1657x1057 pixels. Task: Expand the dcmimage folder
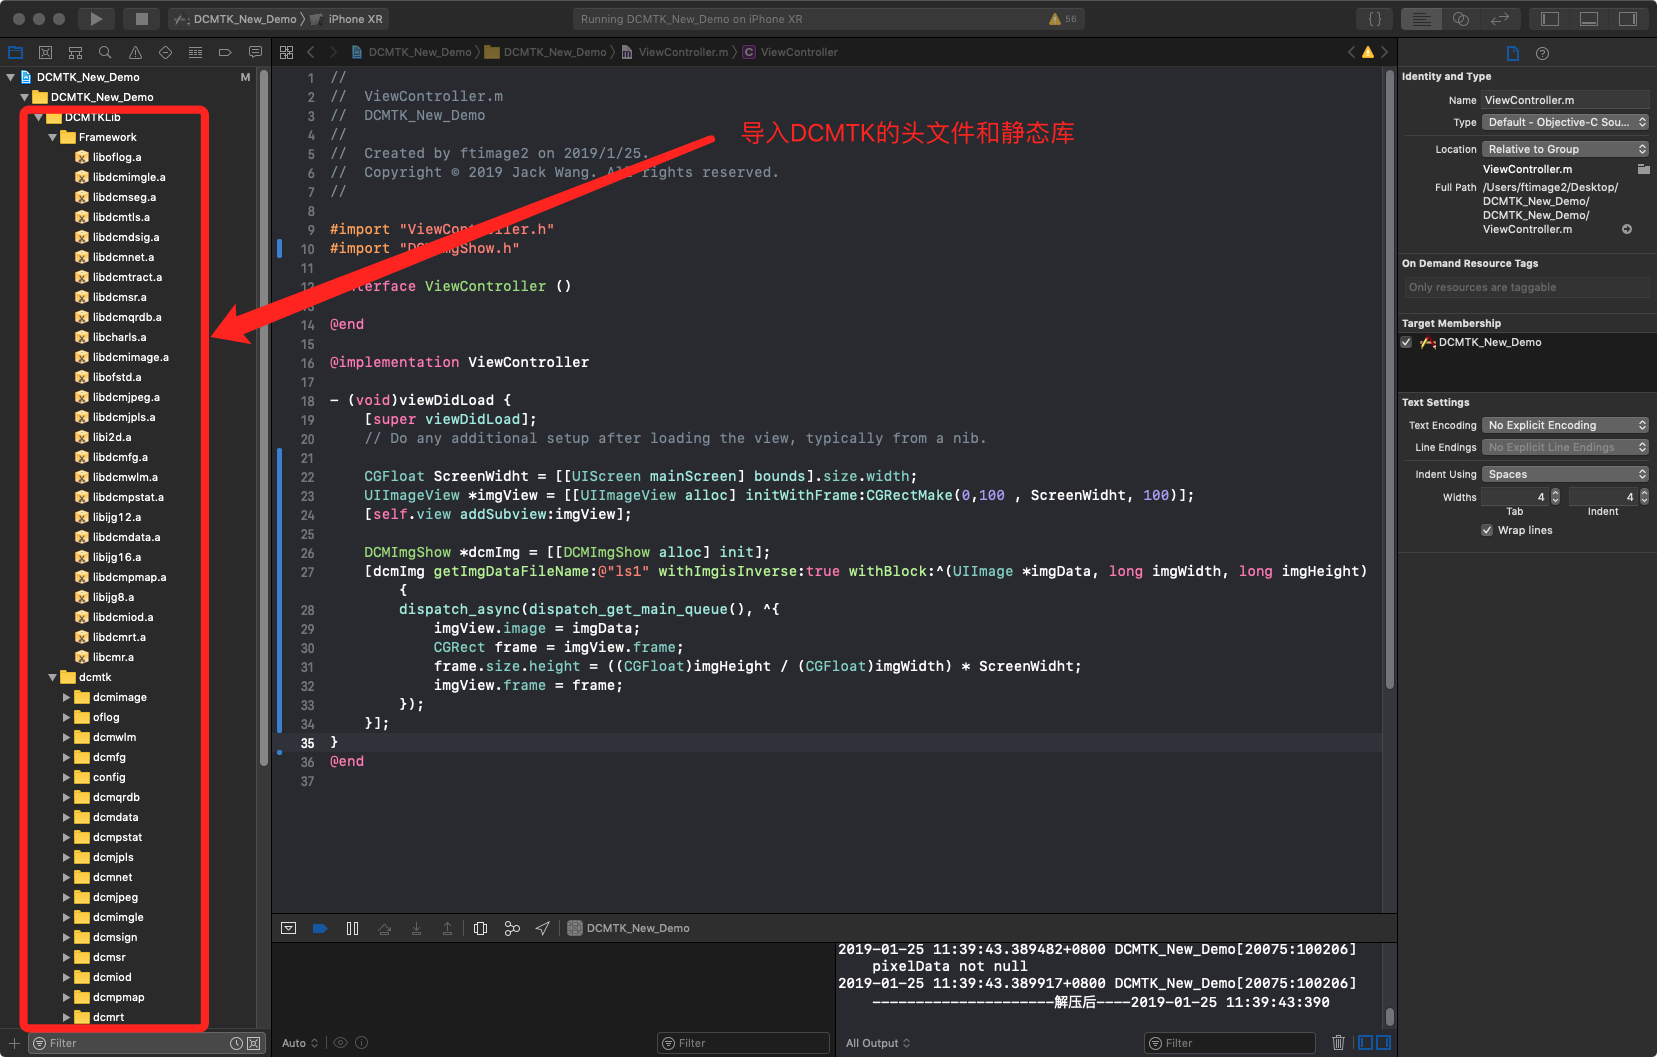click(x=66, y=697)
